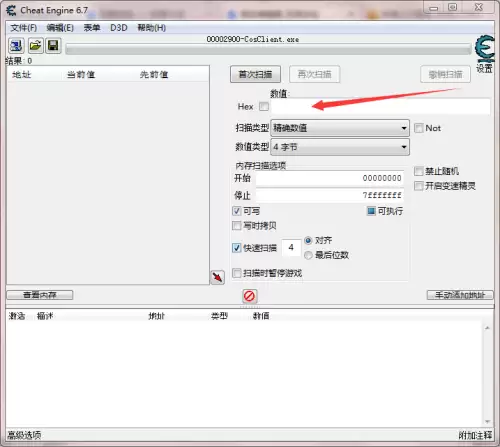Click the save floppy disk icon

[53, 45]
